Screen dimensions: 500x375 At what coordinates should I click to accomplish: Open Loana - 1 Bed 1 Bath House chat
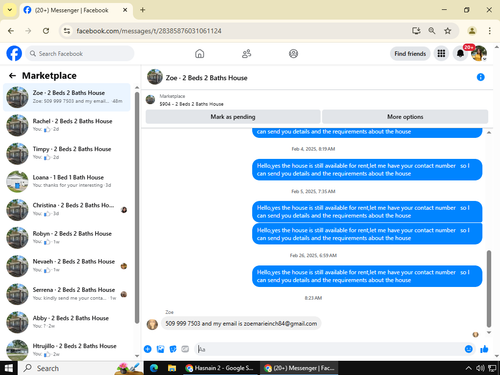point(67,181)
